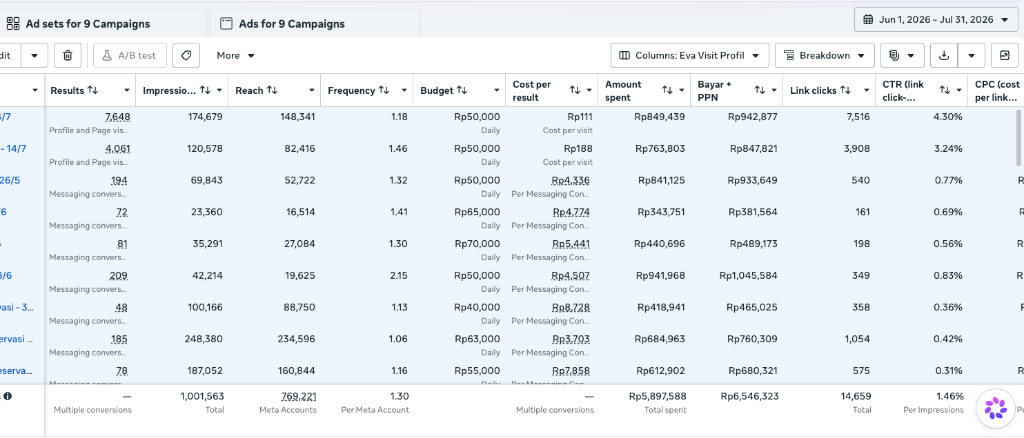Screen dimensions: 1024x438
Task: Sort by CTR (link click) column
Action: 945,90
